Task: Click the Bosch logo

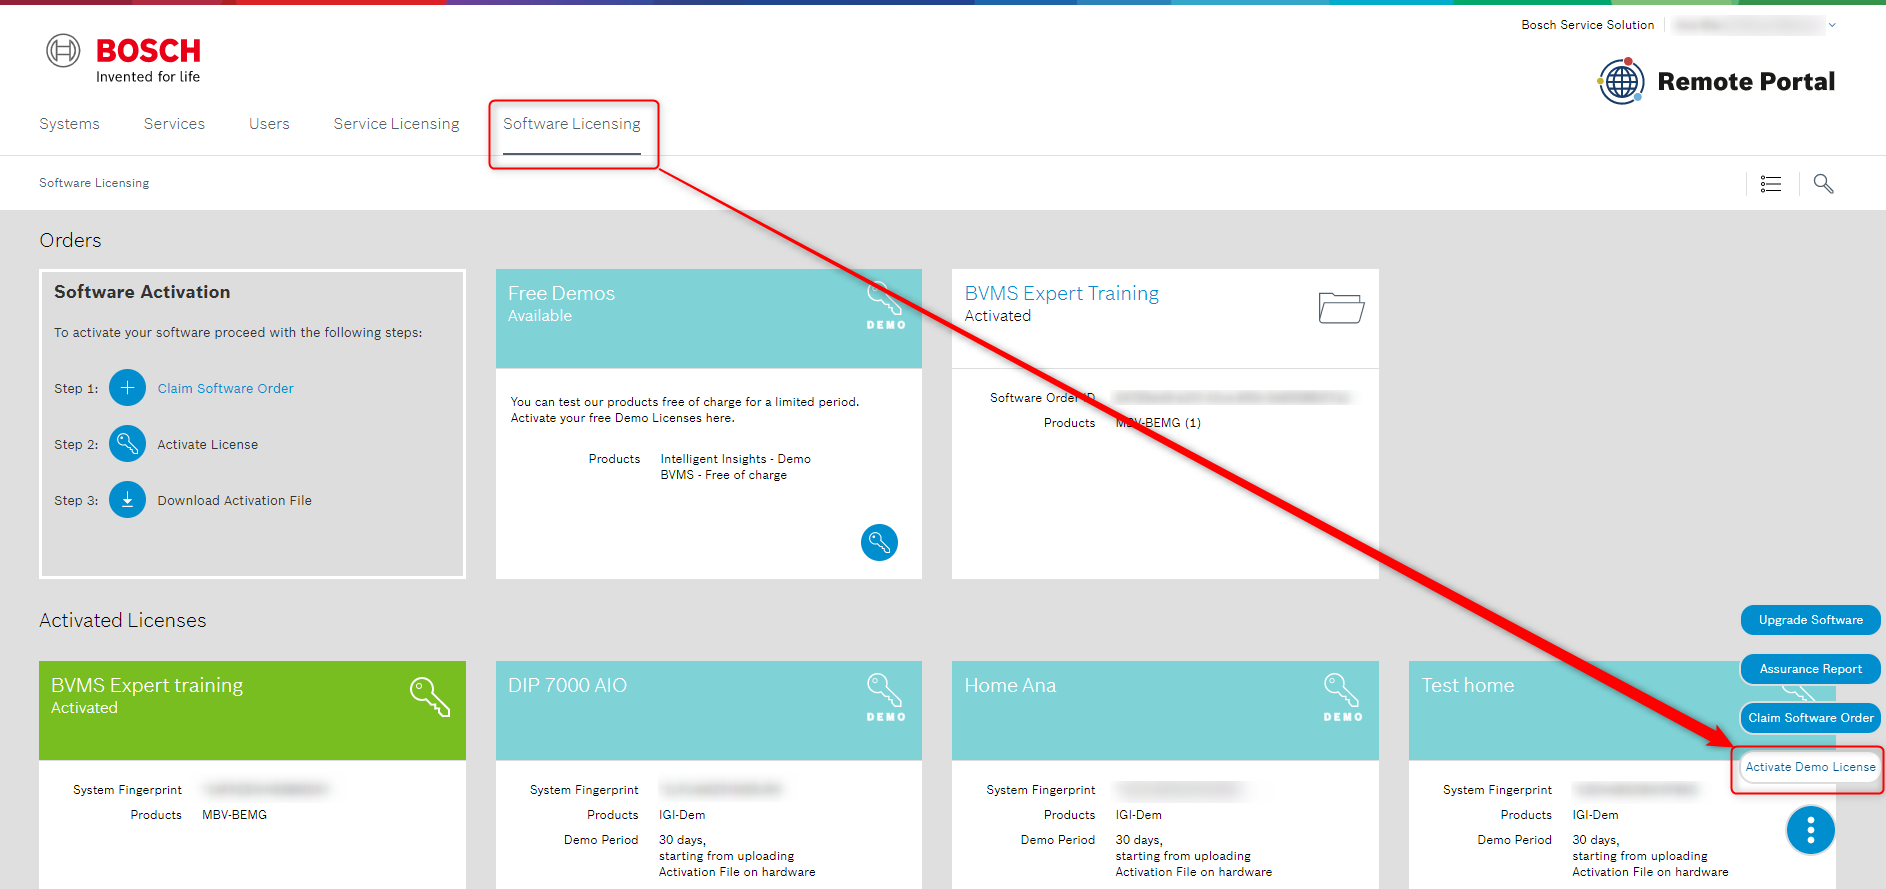Action: point(123,59)
